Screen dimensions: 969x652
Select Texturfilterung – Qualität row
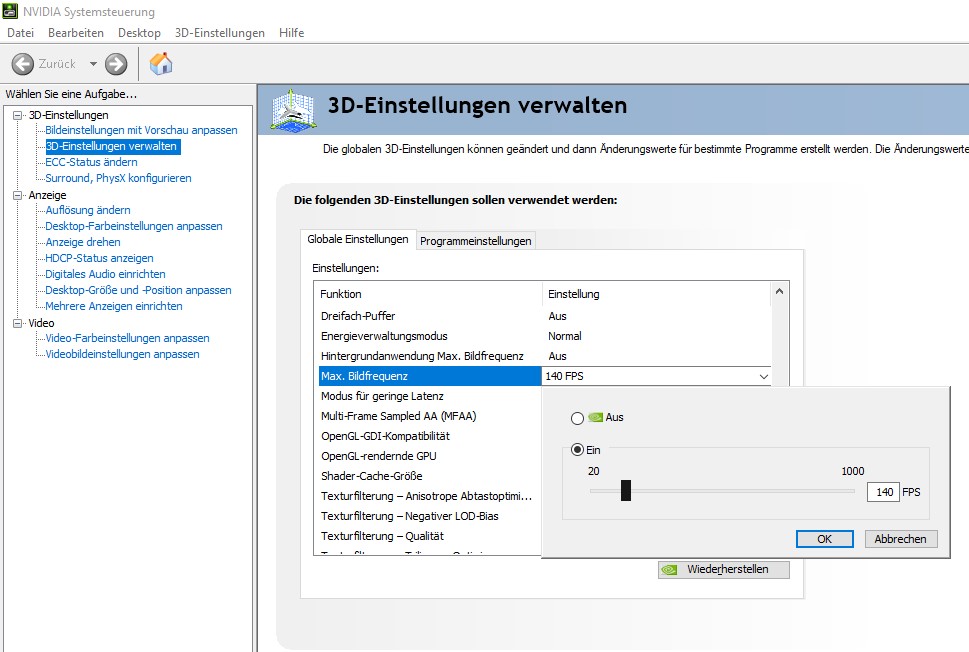429,536
